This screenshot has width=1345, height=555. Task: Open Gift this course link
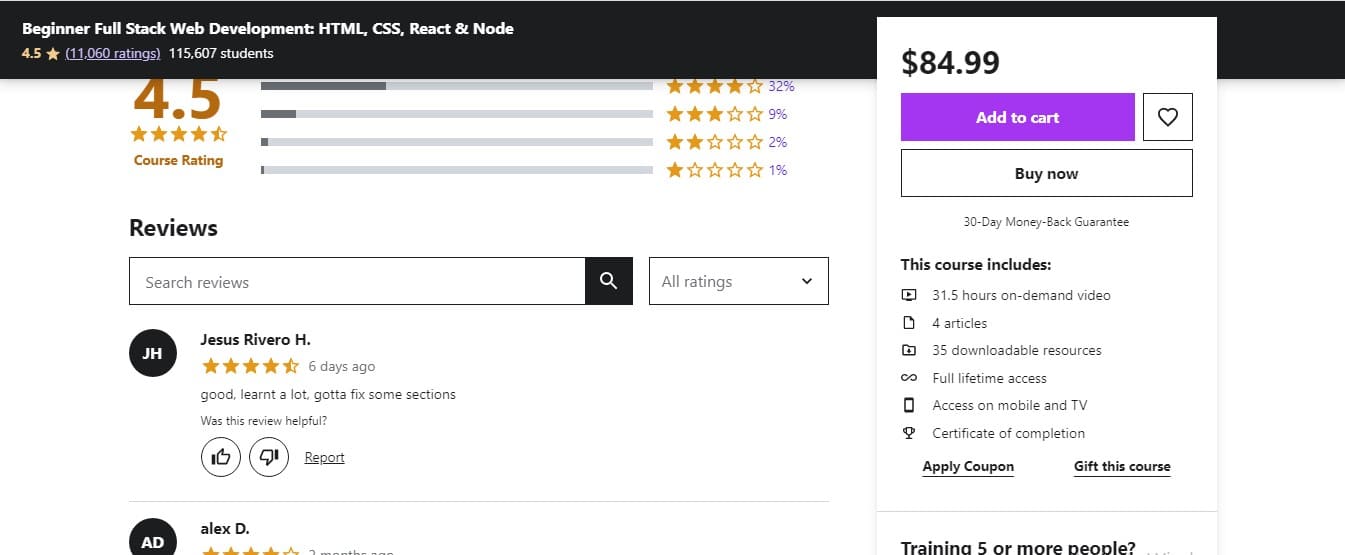[1122, 466]
